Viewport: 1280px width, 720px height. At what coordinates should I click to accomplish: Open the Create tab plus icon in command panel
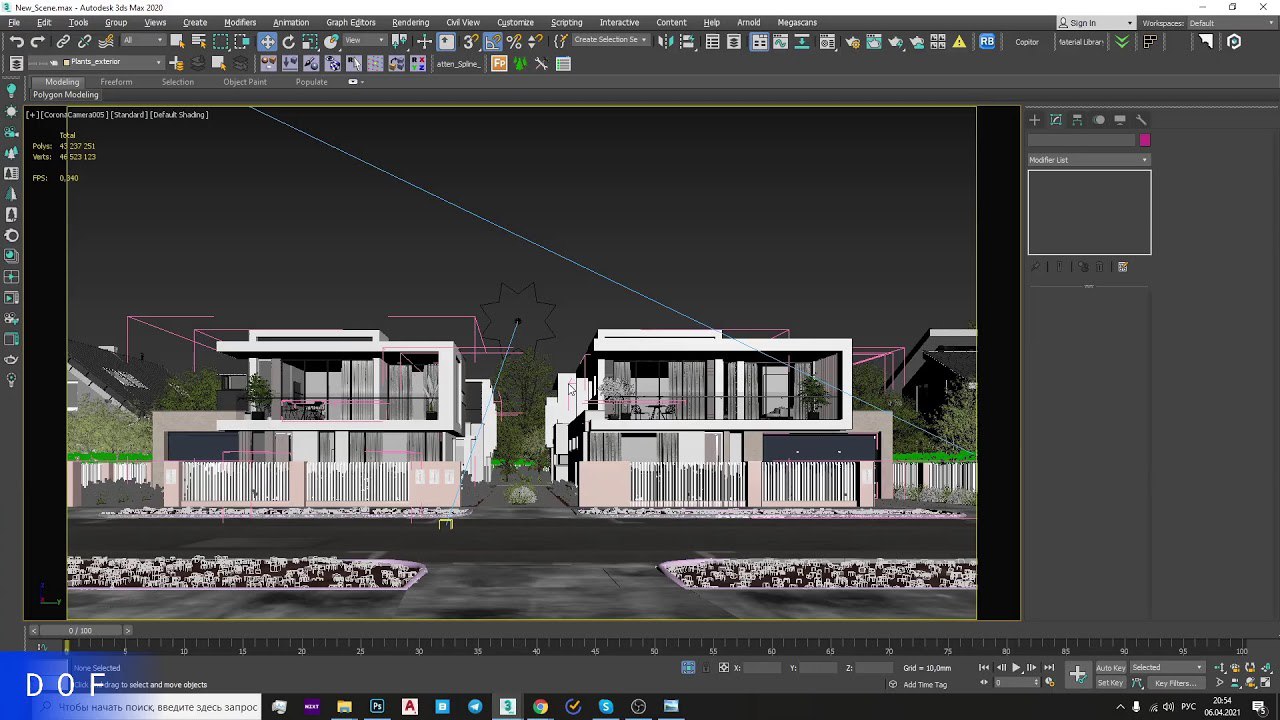tap(1035, 120)
